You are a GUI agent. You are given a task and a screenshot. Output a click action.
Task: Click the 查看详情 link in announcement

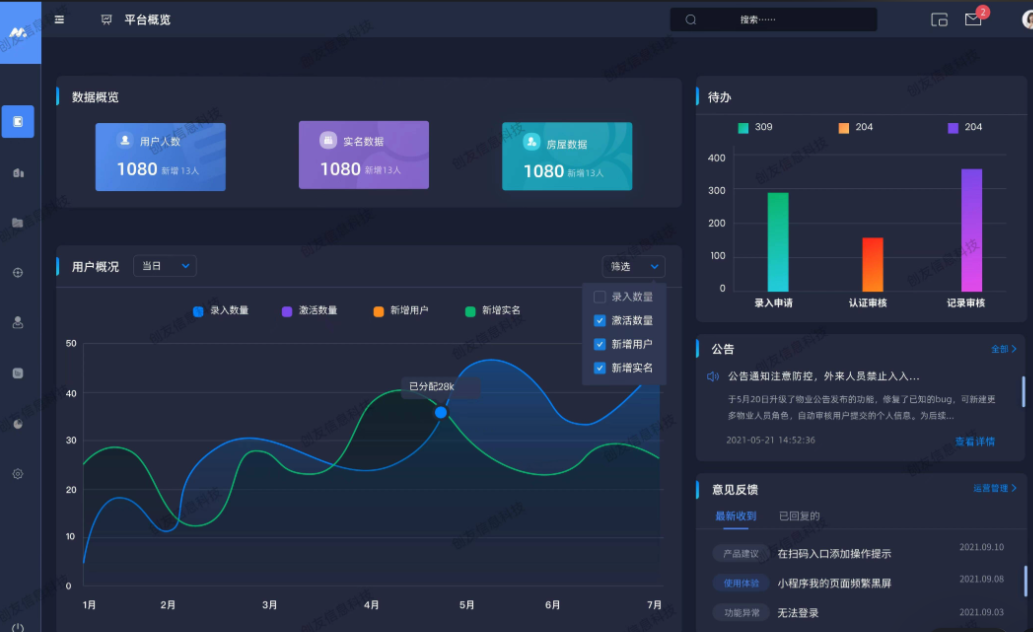pyautogui.click(x=975, y=441)
